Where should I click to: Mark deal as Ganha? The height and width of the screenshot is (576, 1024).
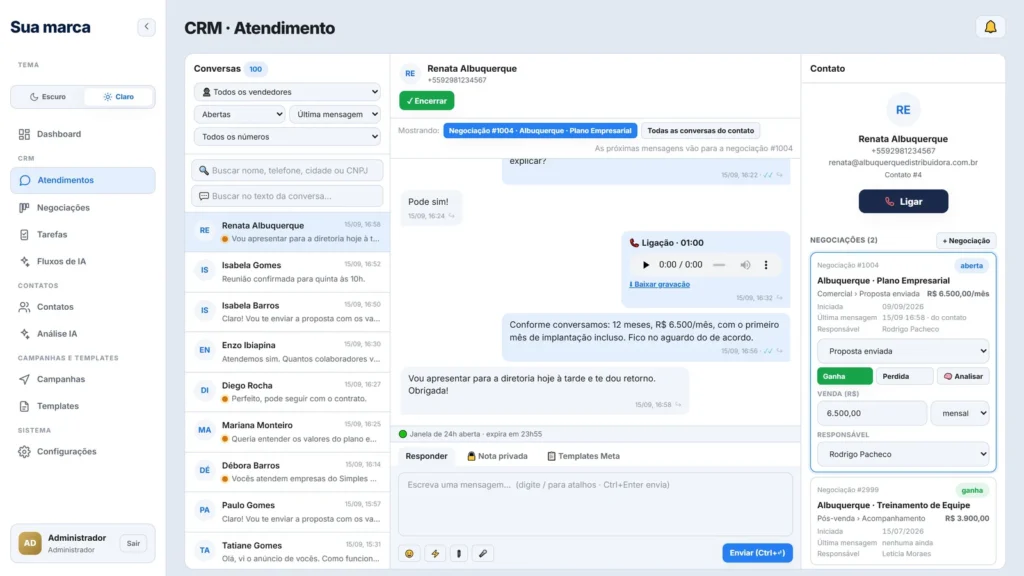(844, 377)
